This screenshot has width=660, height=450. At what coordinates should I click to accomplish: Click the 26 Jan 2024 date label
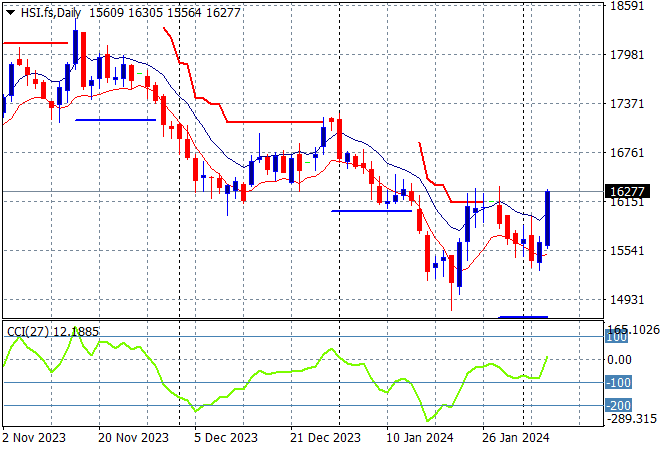pyautogui.click(x=516, y=437)
